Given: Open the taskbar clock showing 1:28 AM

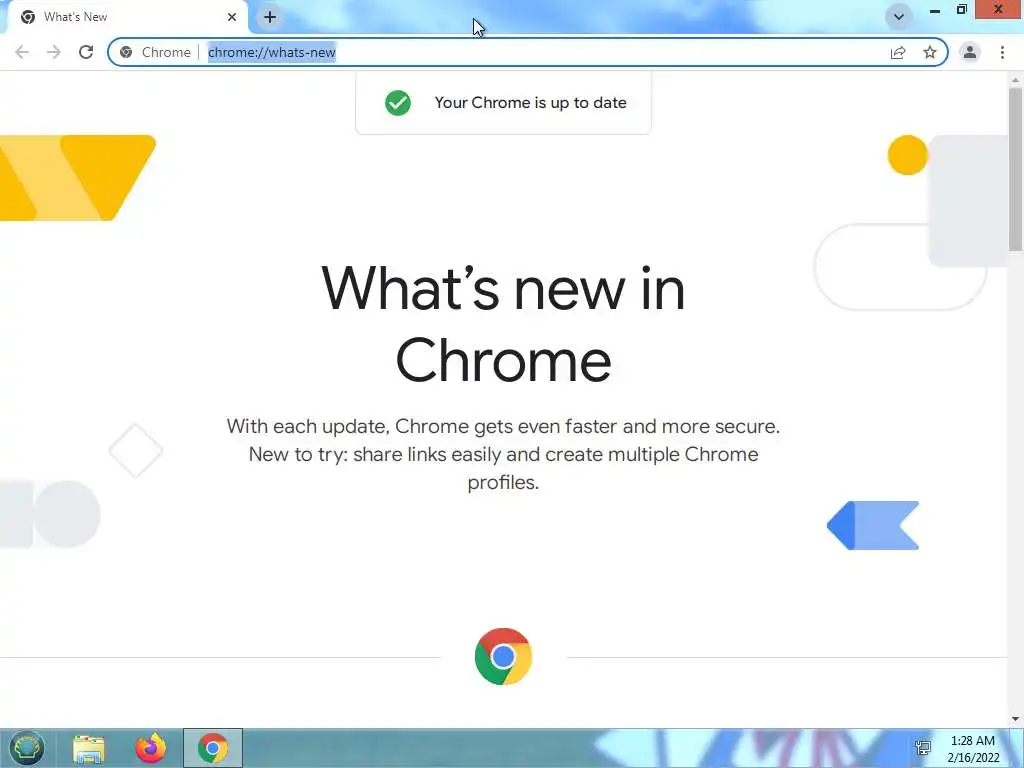Looking at the screenshot, I should [x=973, y=748].
